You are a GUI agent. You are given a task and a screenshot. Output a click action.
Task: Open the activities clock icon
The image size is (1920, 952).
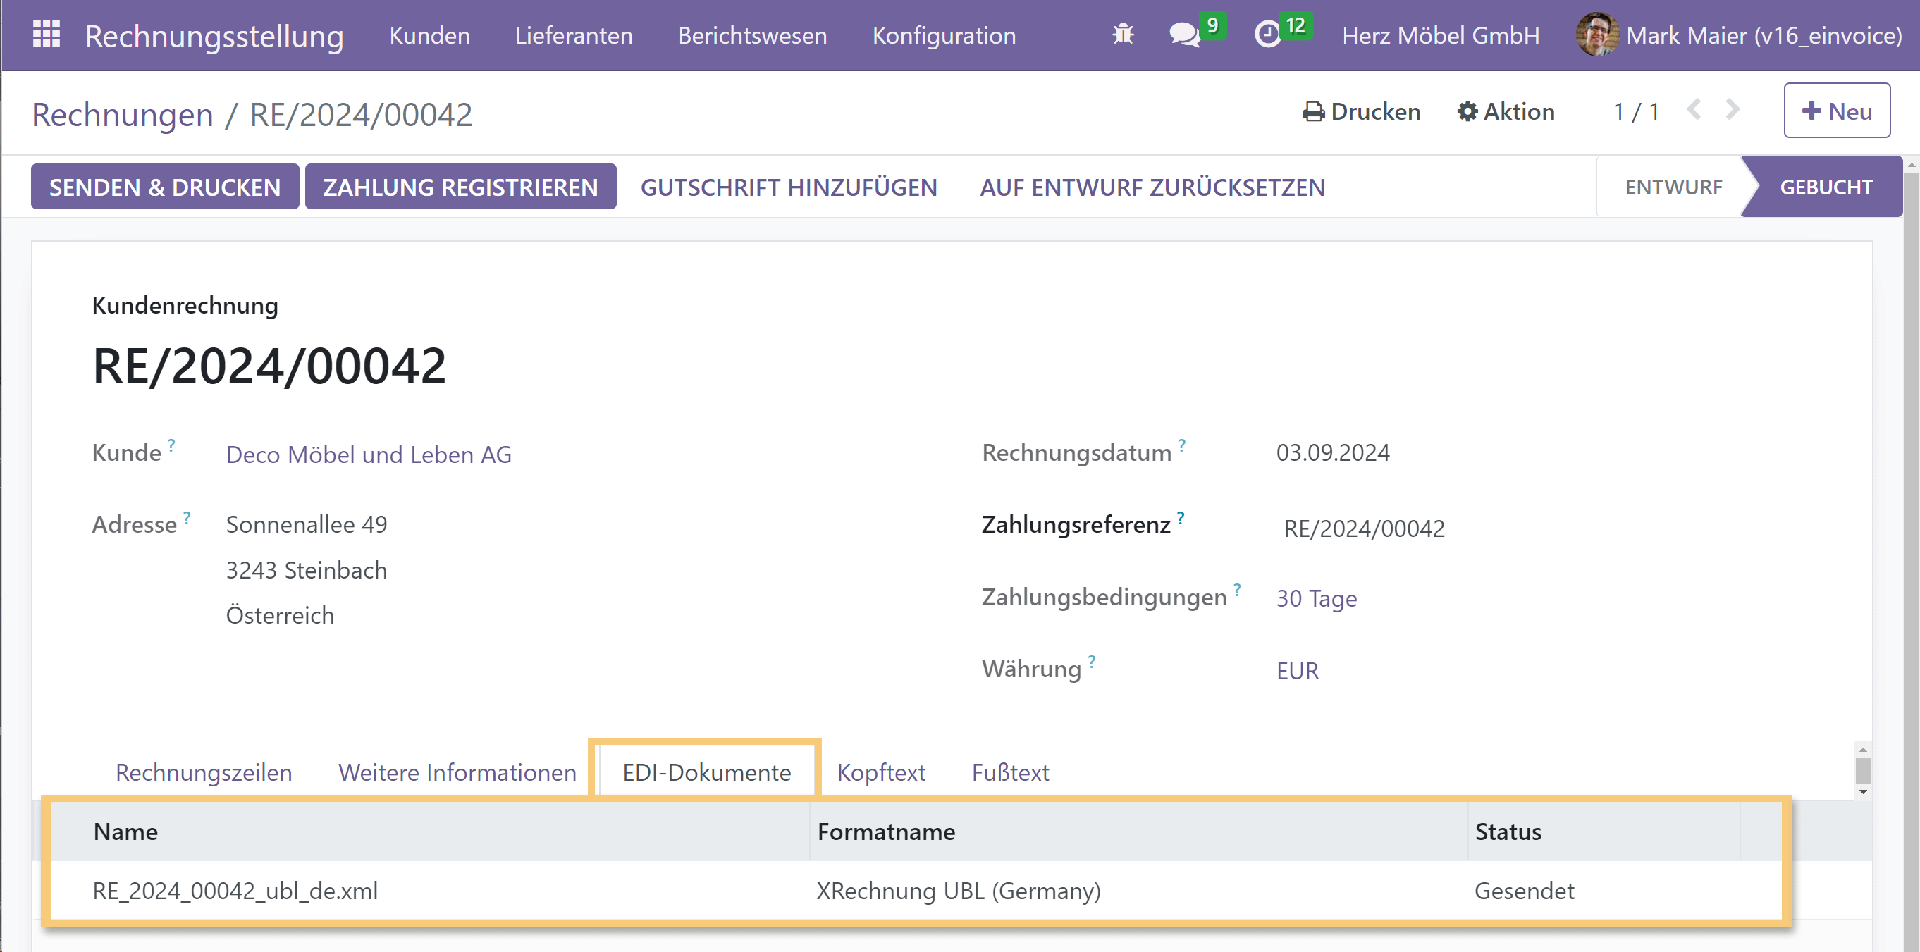pos(1267,35)
